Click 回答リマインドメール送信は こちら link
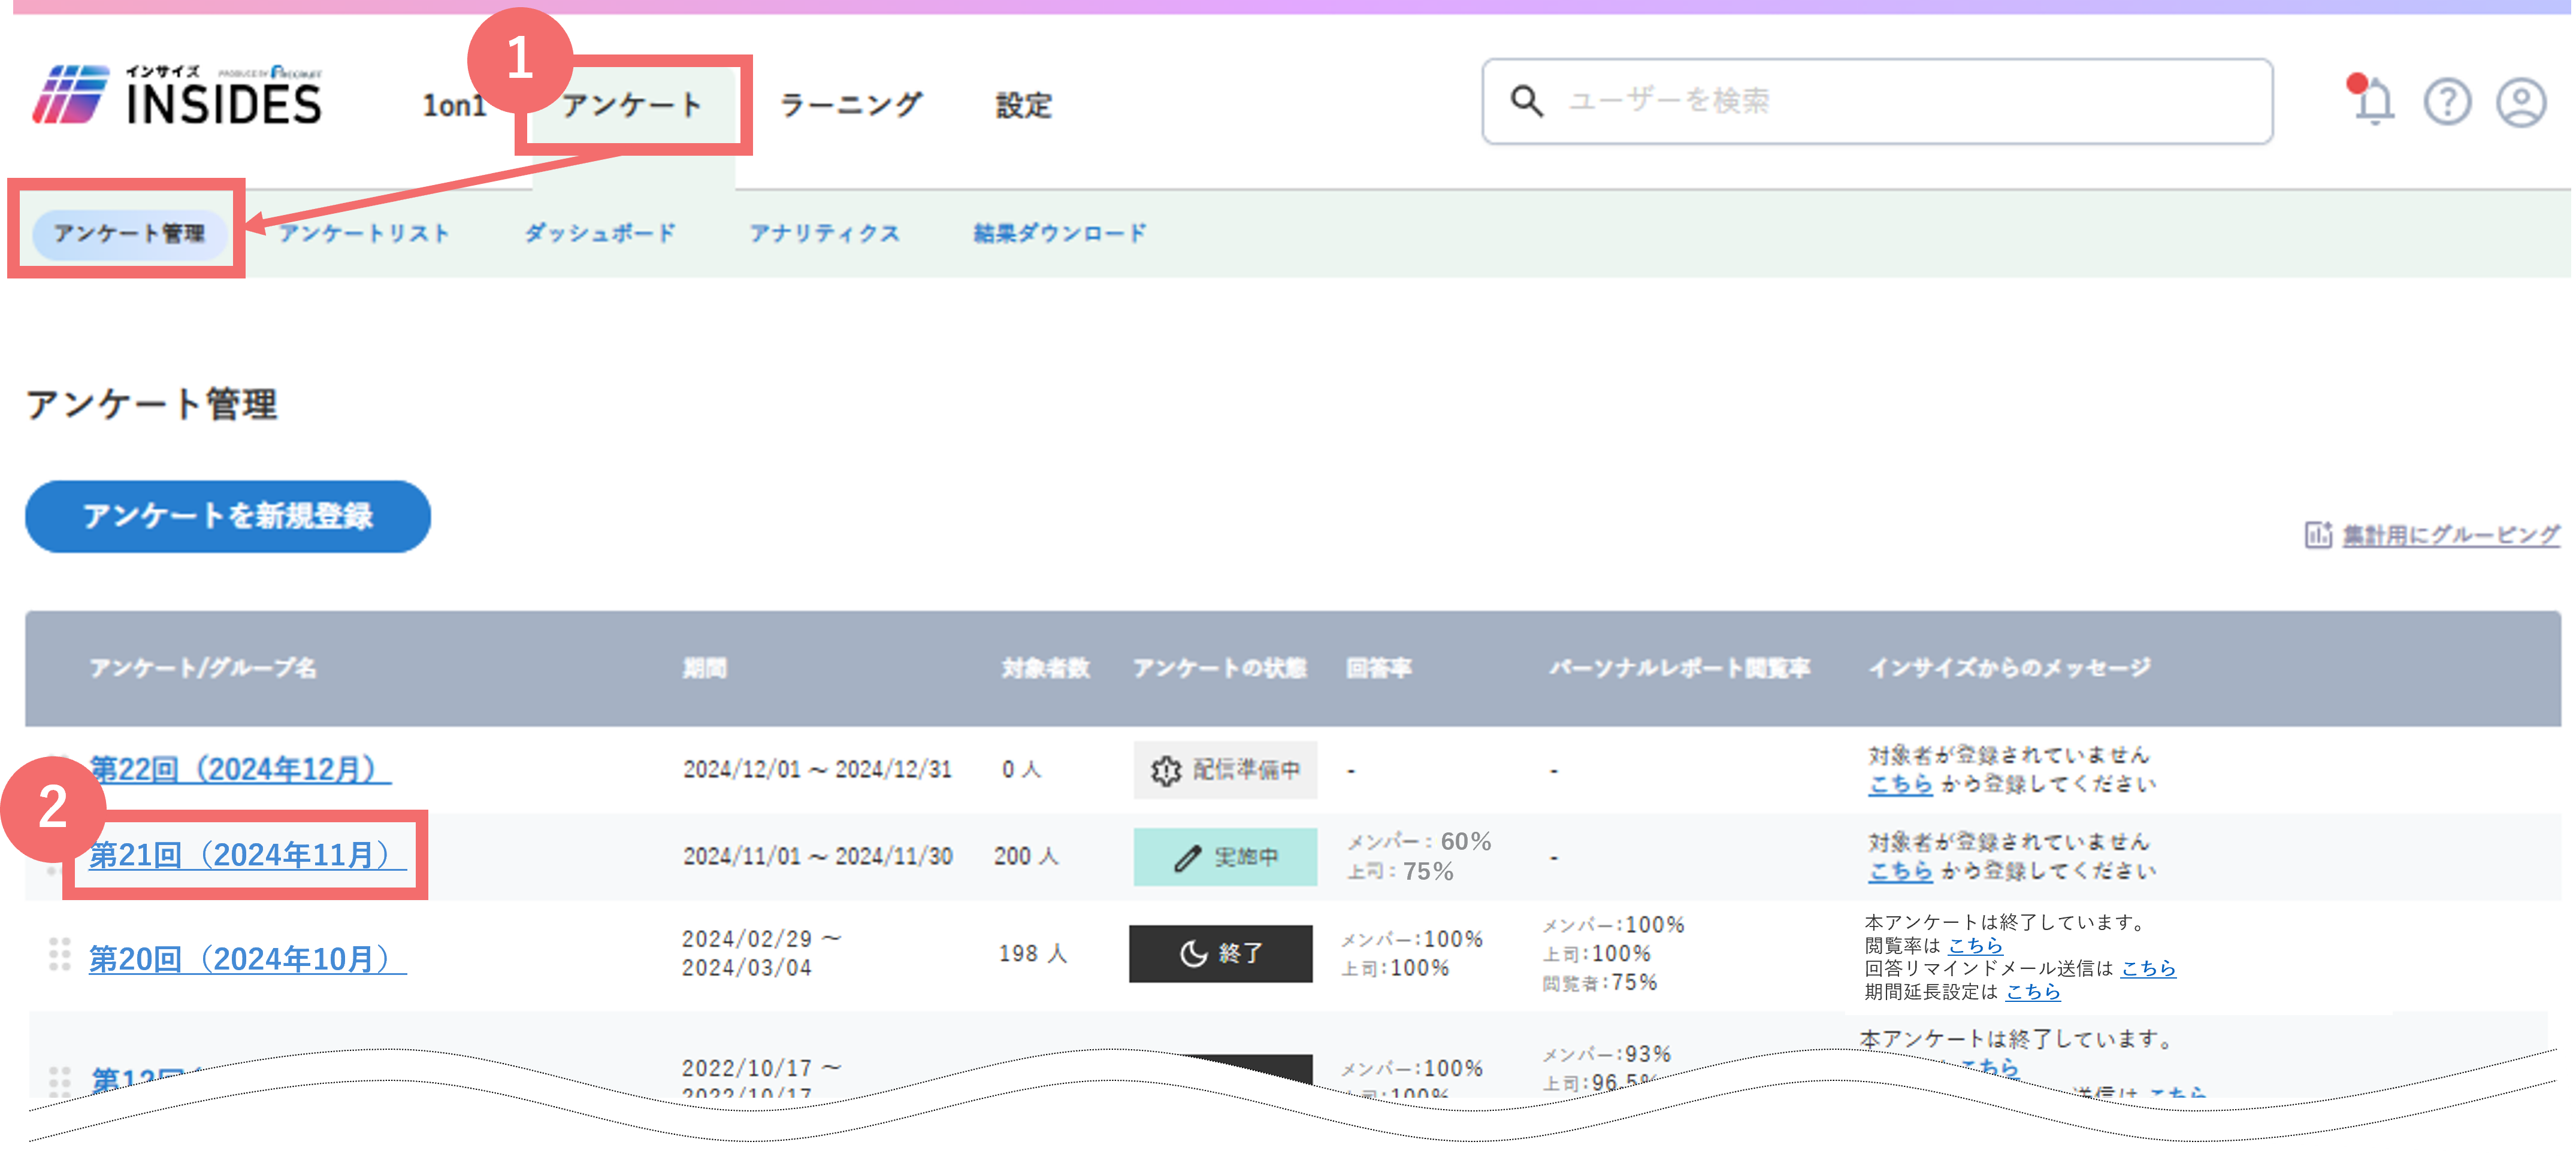 point(2148,968)
